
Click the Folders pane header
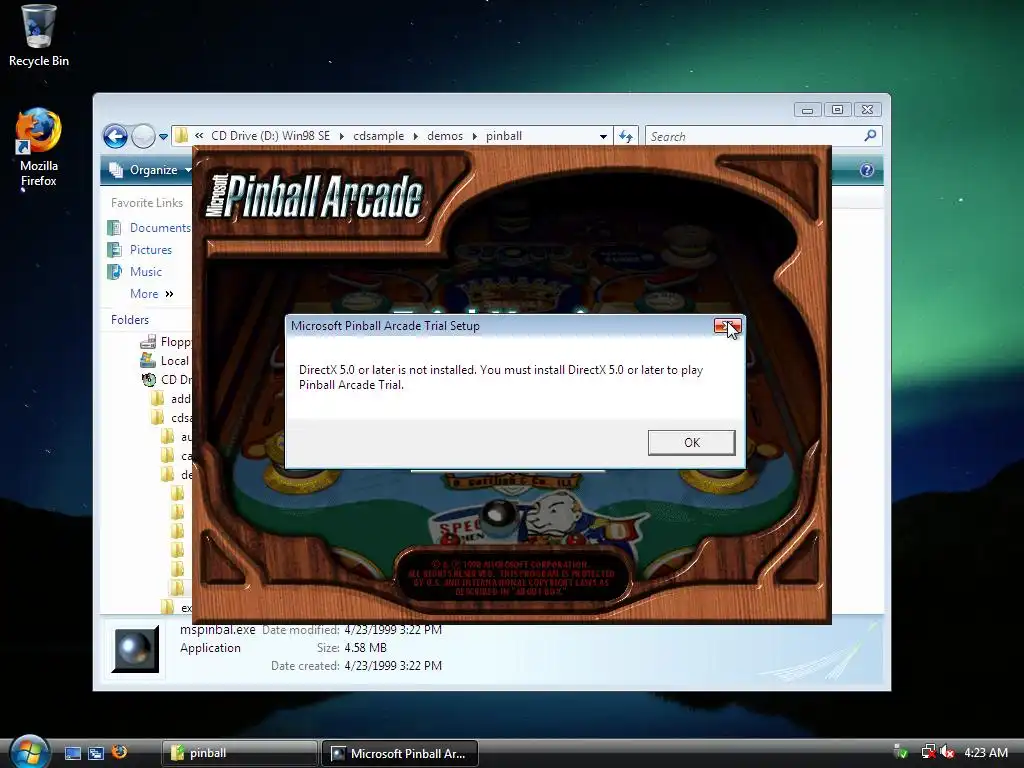[130, 319]
